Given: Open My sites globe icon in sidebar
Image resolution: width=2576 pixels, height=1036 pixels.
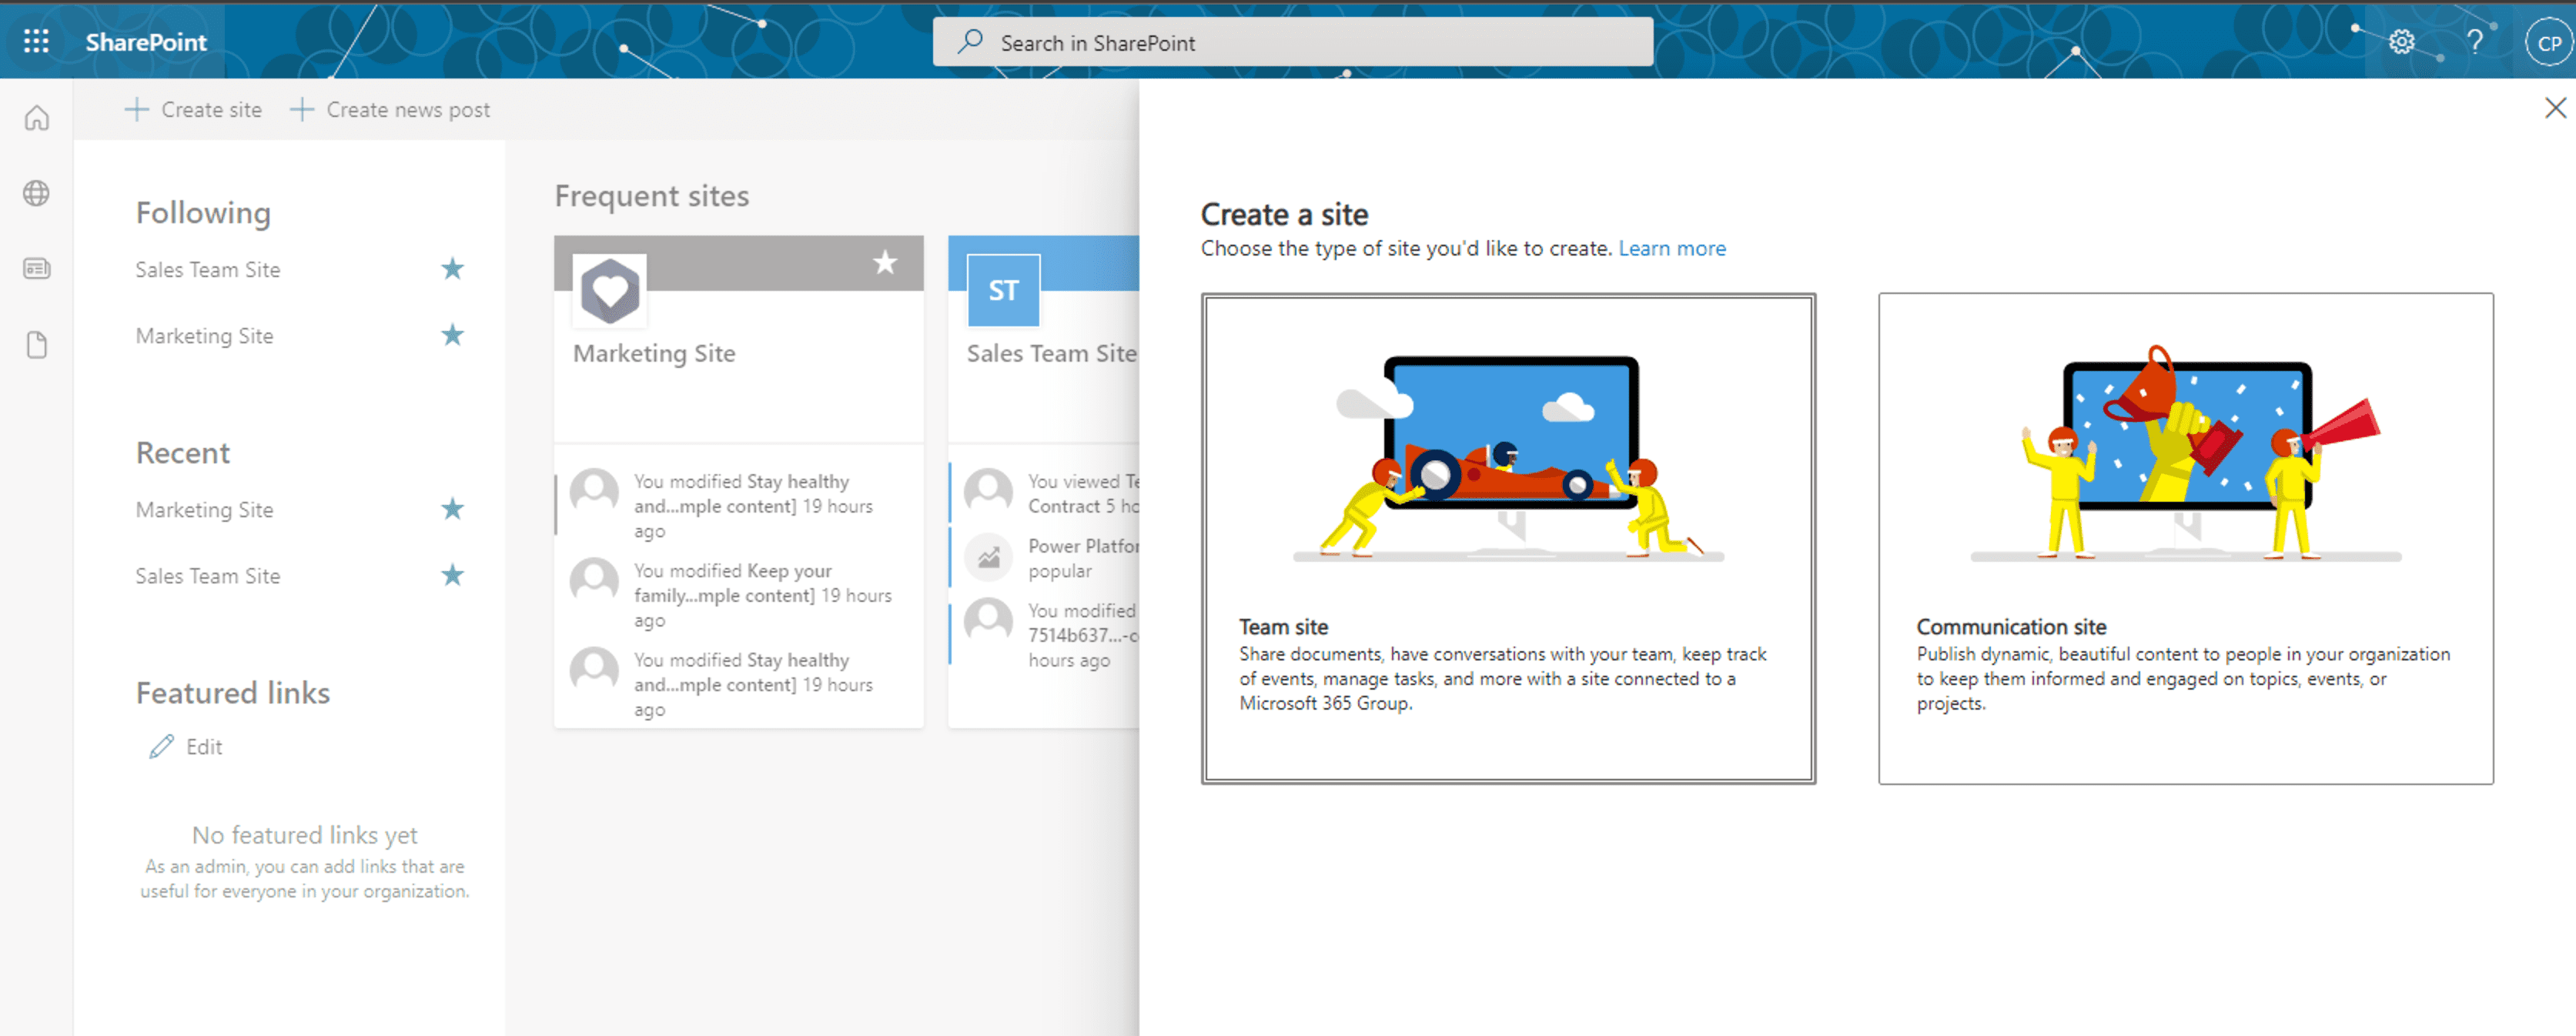Looking at the screenshot, I should [x=37, y=194].
